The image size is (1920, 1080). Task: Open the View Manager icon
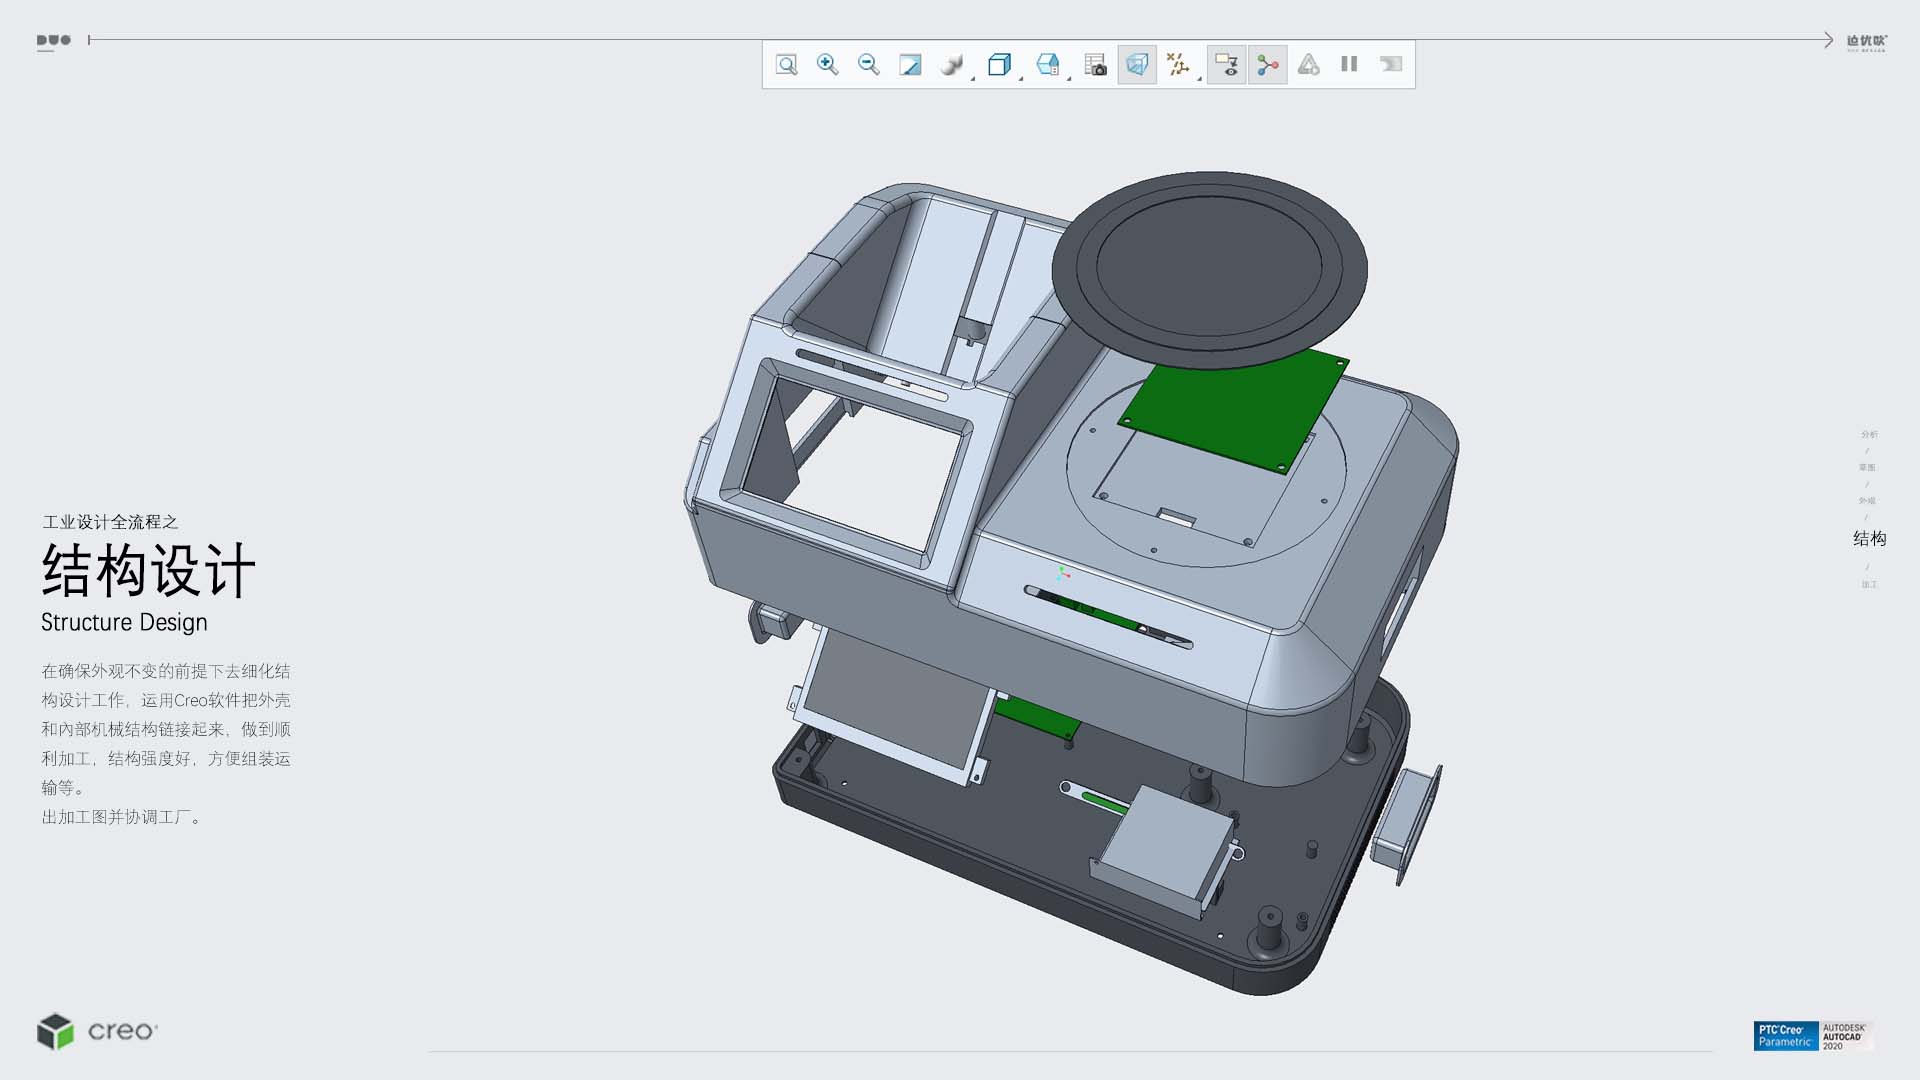(x=1047, y=65)
